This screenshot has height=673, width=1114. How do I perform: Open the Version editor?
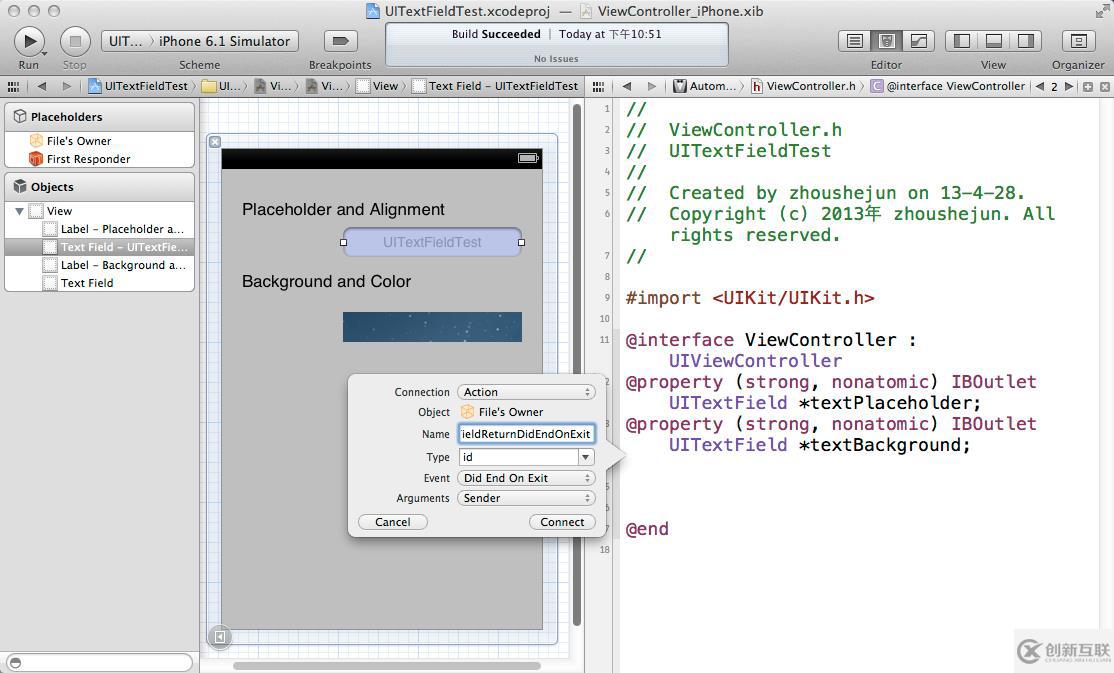point(918,41)
